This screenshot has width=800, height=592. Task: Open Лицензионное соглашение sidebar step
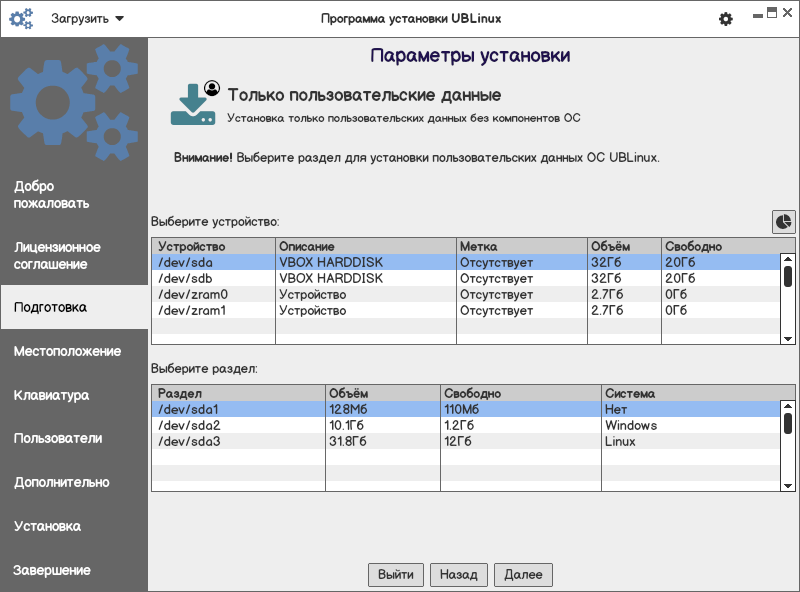coord(57,255)
